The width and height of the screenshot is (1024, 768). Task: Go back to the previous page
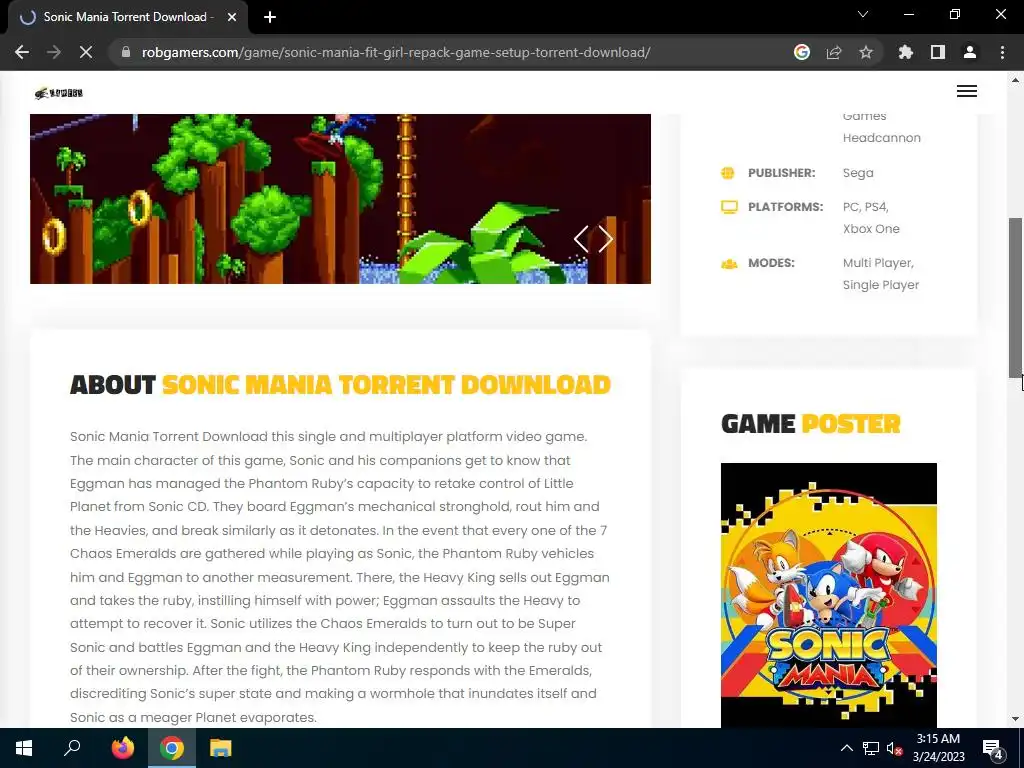pos(22,52)
